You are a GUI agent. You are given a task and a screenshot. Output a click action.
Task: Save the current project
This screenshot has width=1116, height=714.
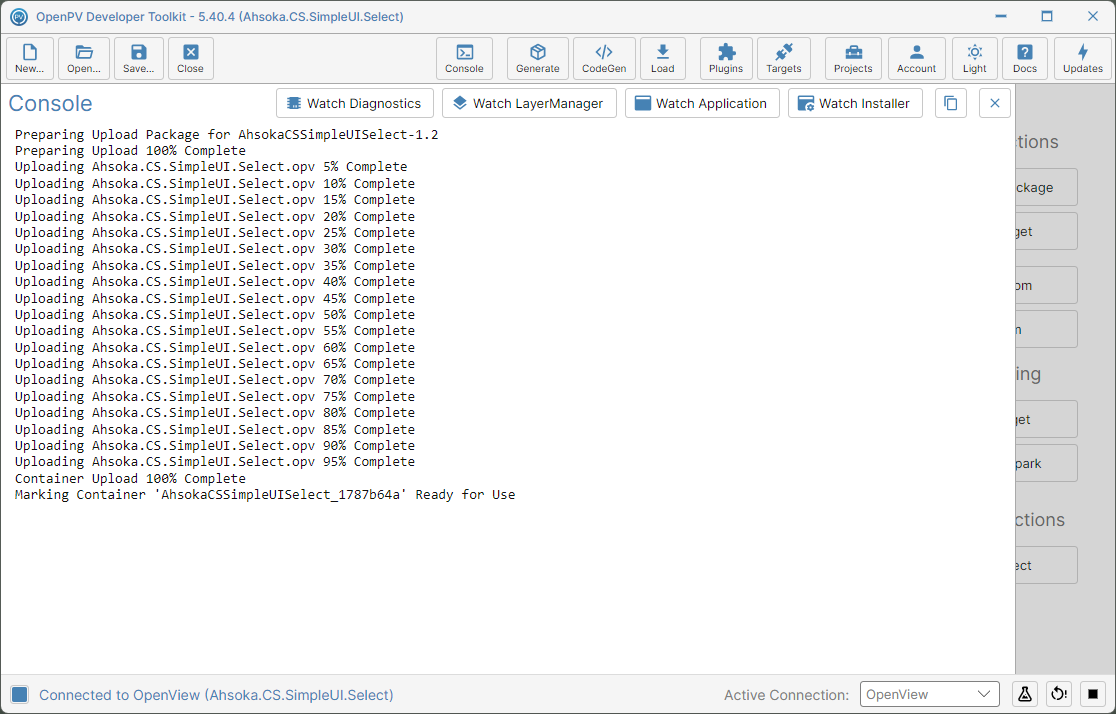pyautogui.click(x=139, y=58)
